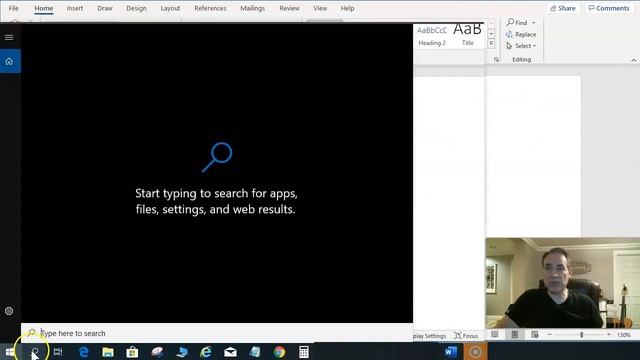This screenshot has width=640, height=360.
Task: Apply the Title style
Action: click(468, 36)
